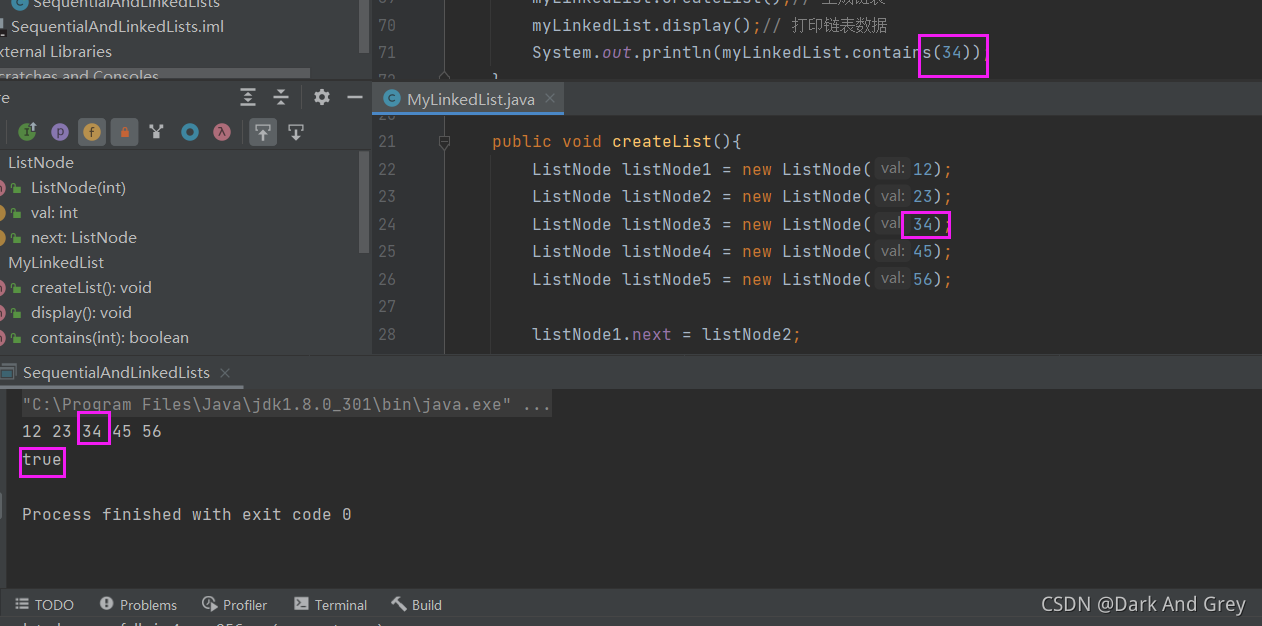Image resolution: width=1262 pixels, height=626 pixels.
Task: Hide the Structure tool window
Action: (354, 97)
